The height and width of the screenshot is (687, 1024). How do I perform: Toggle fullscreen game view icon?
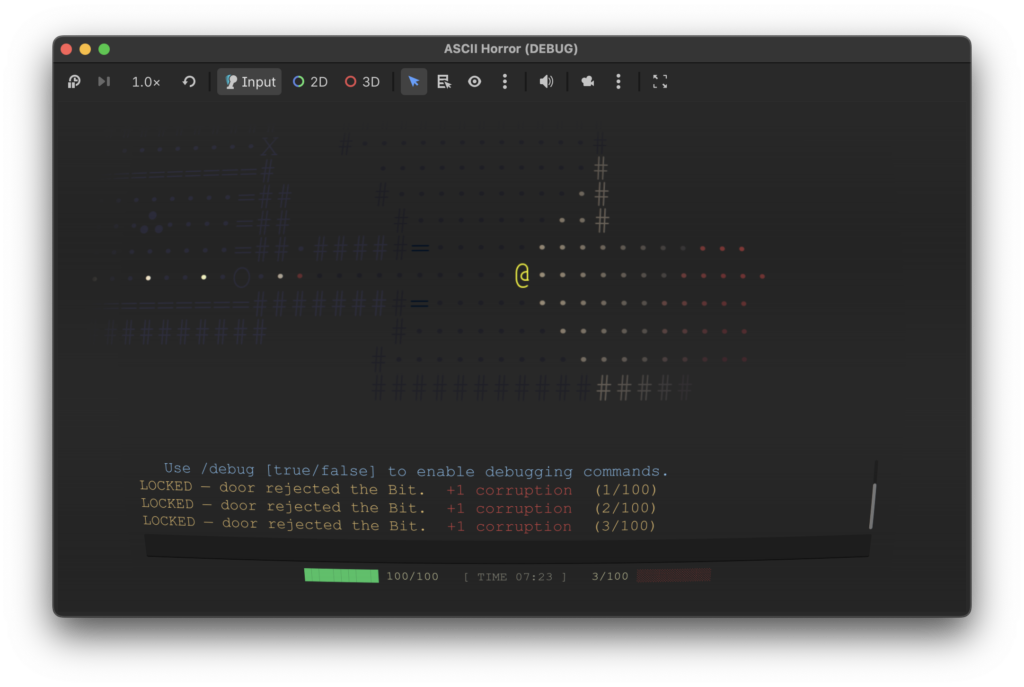click(660, 82)
